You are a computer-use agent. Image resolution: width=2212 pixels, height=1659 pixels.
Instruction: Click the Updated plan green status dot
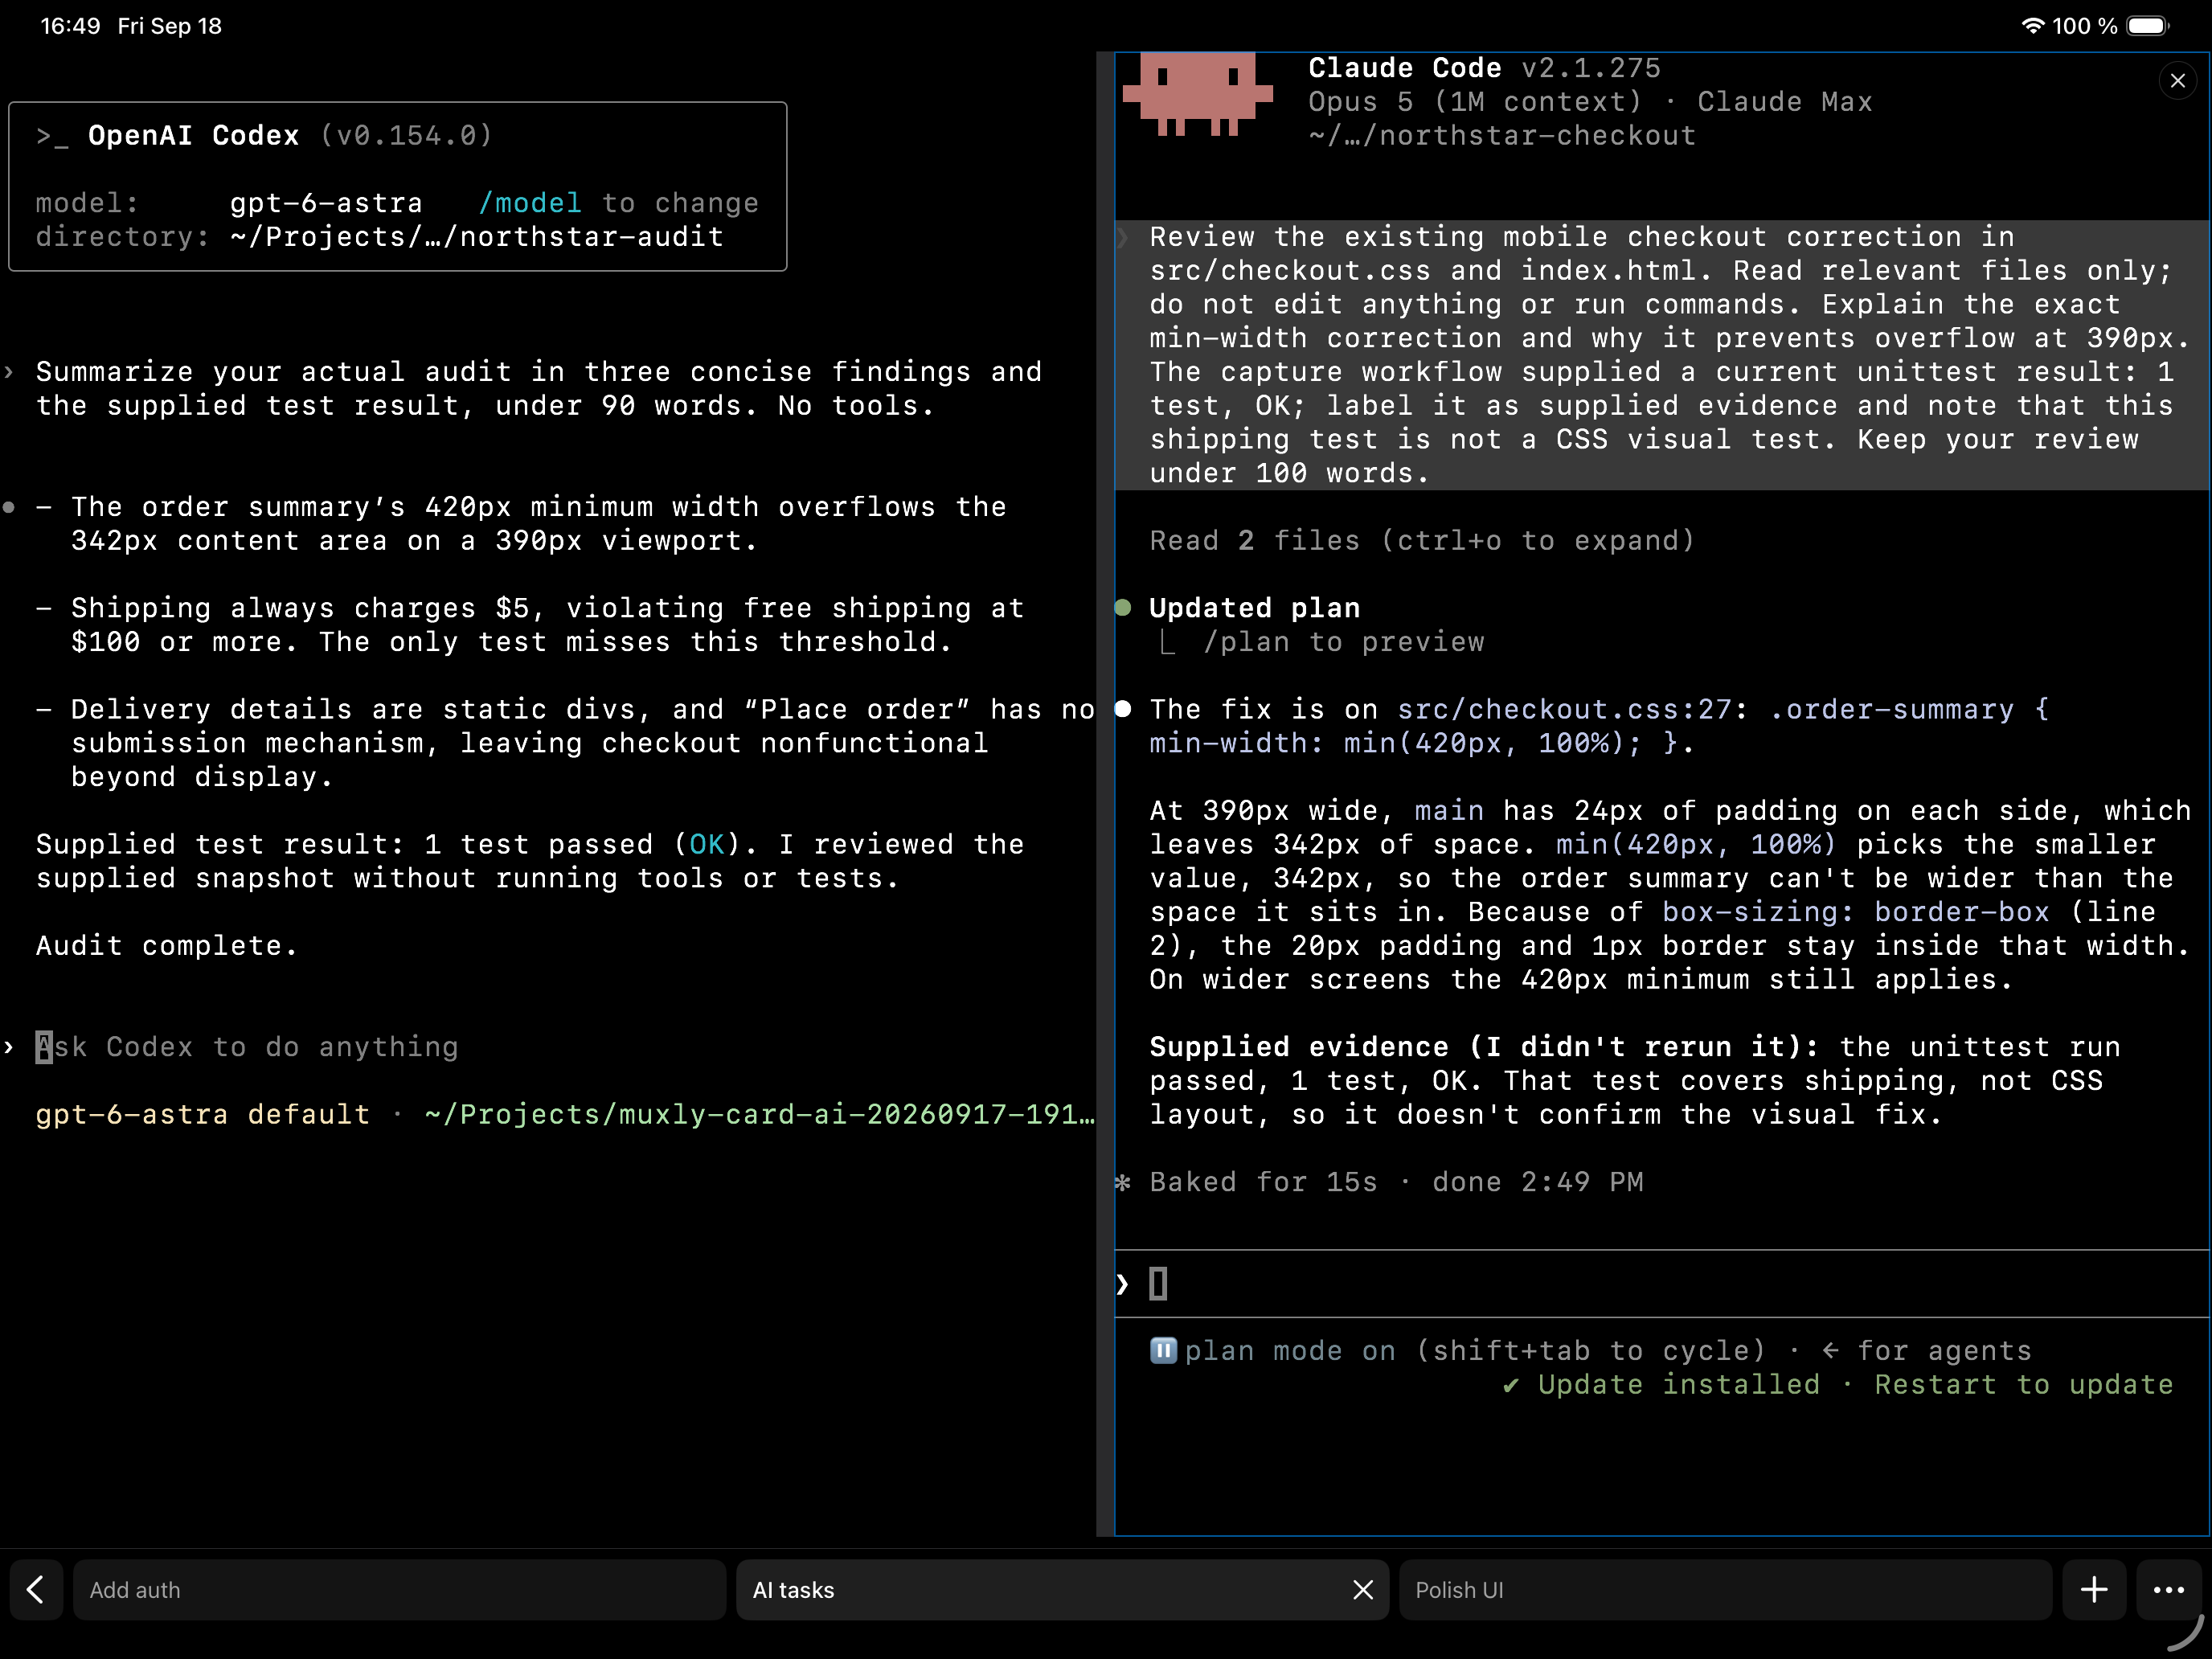[1123, 608]
